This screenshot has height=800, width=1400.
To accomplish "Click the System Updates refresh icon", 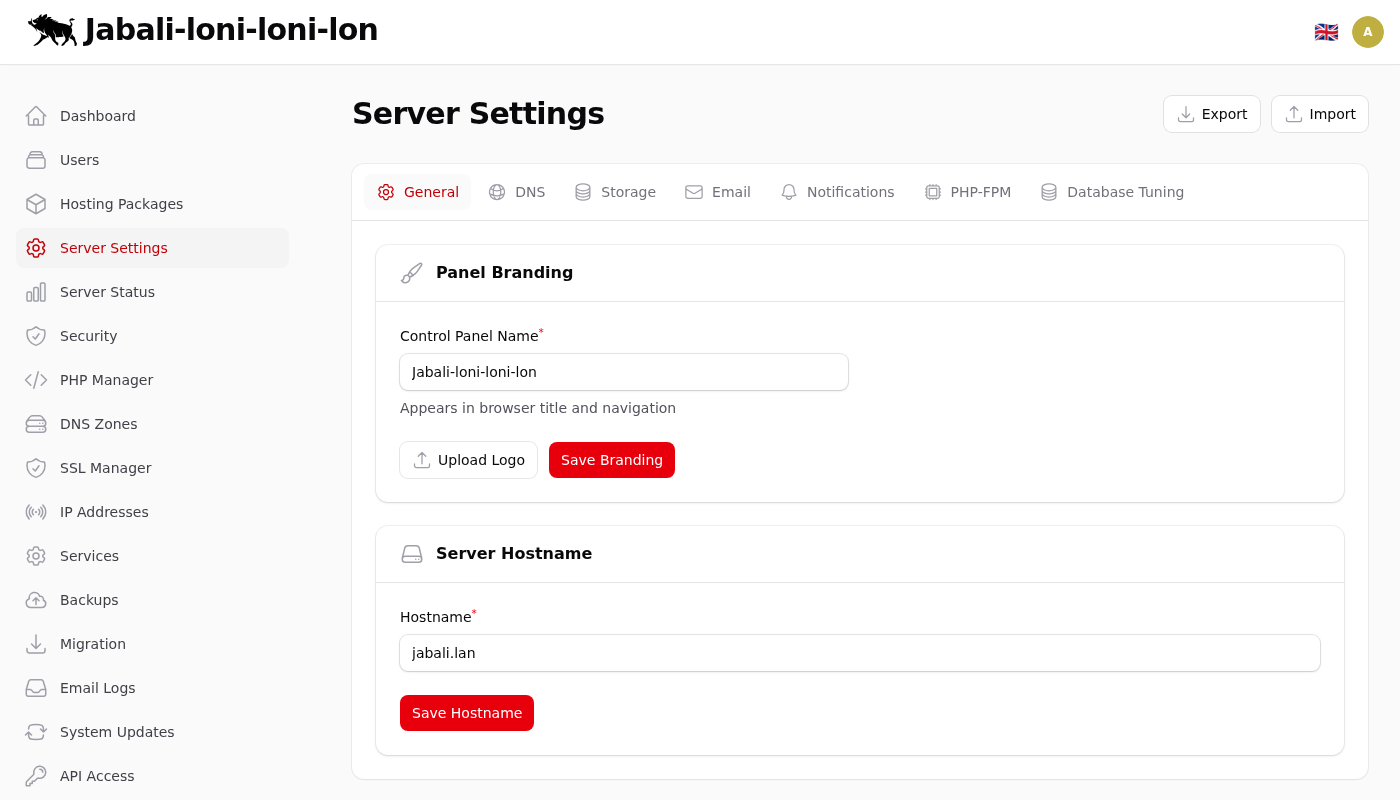I will coord(36,732).
